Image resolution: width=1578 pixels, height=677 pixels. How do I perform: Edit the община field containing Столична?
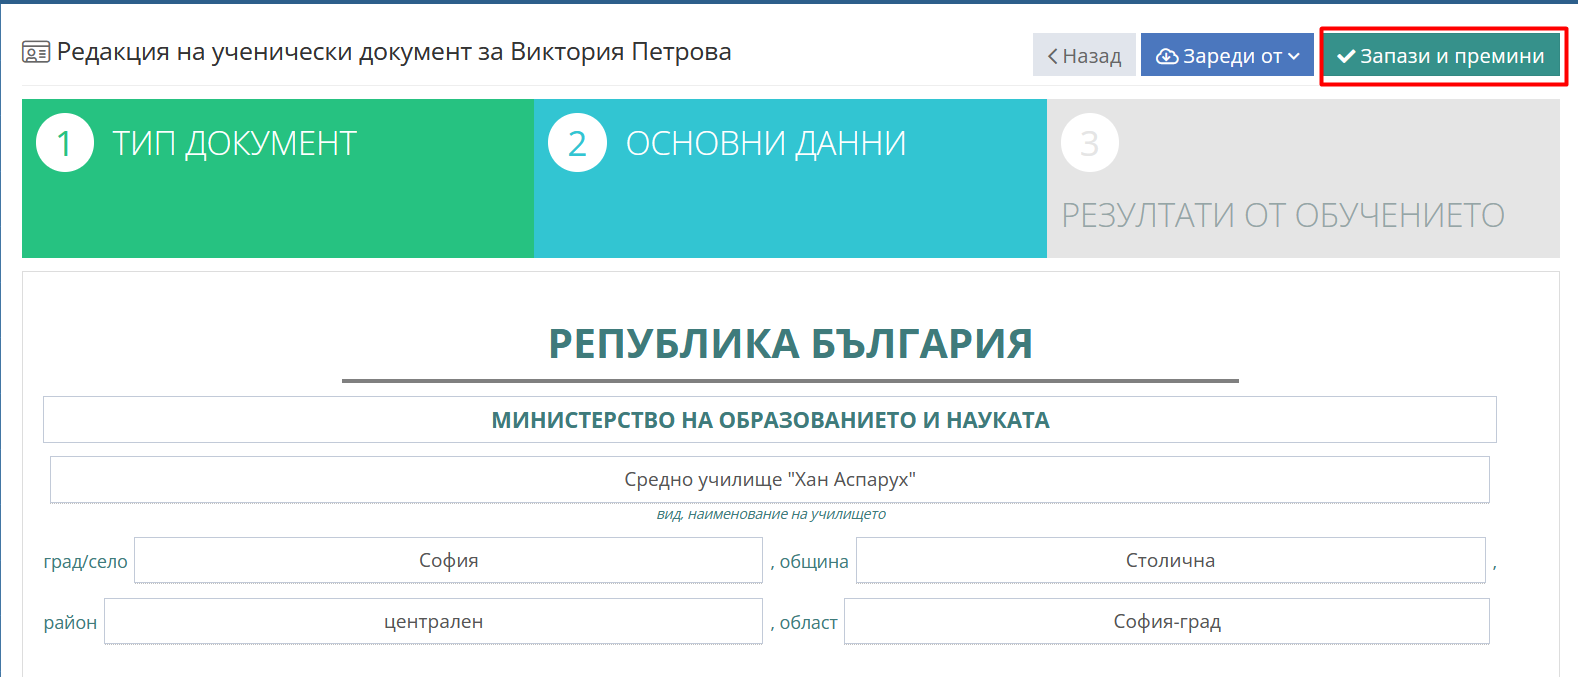1171,561
